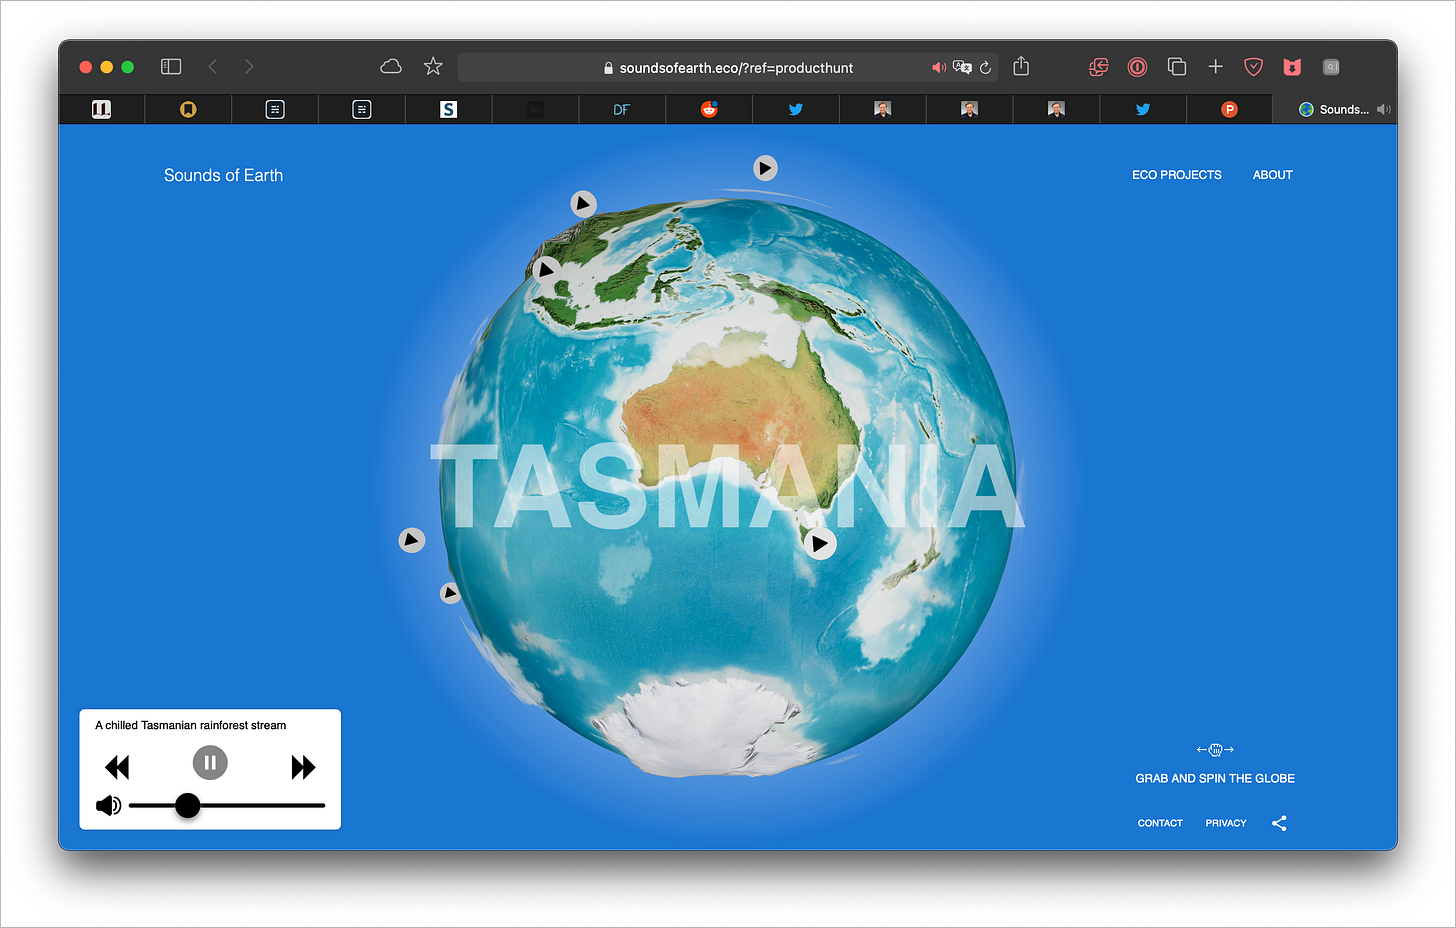Click the first red extension icon in the toolbar
Image resolution: width=1456 pixels, height=928 pixels.
pyautogui.click(x=1098, y=67)
